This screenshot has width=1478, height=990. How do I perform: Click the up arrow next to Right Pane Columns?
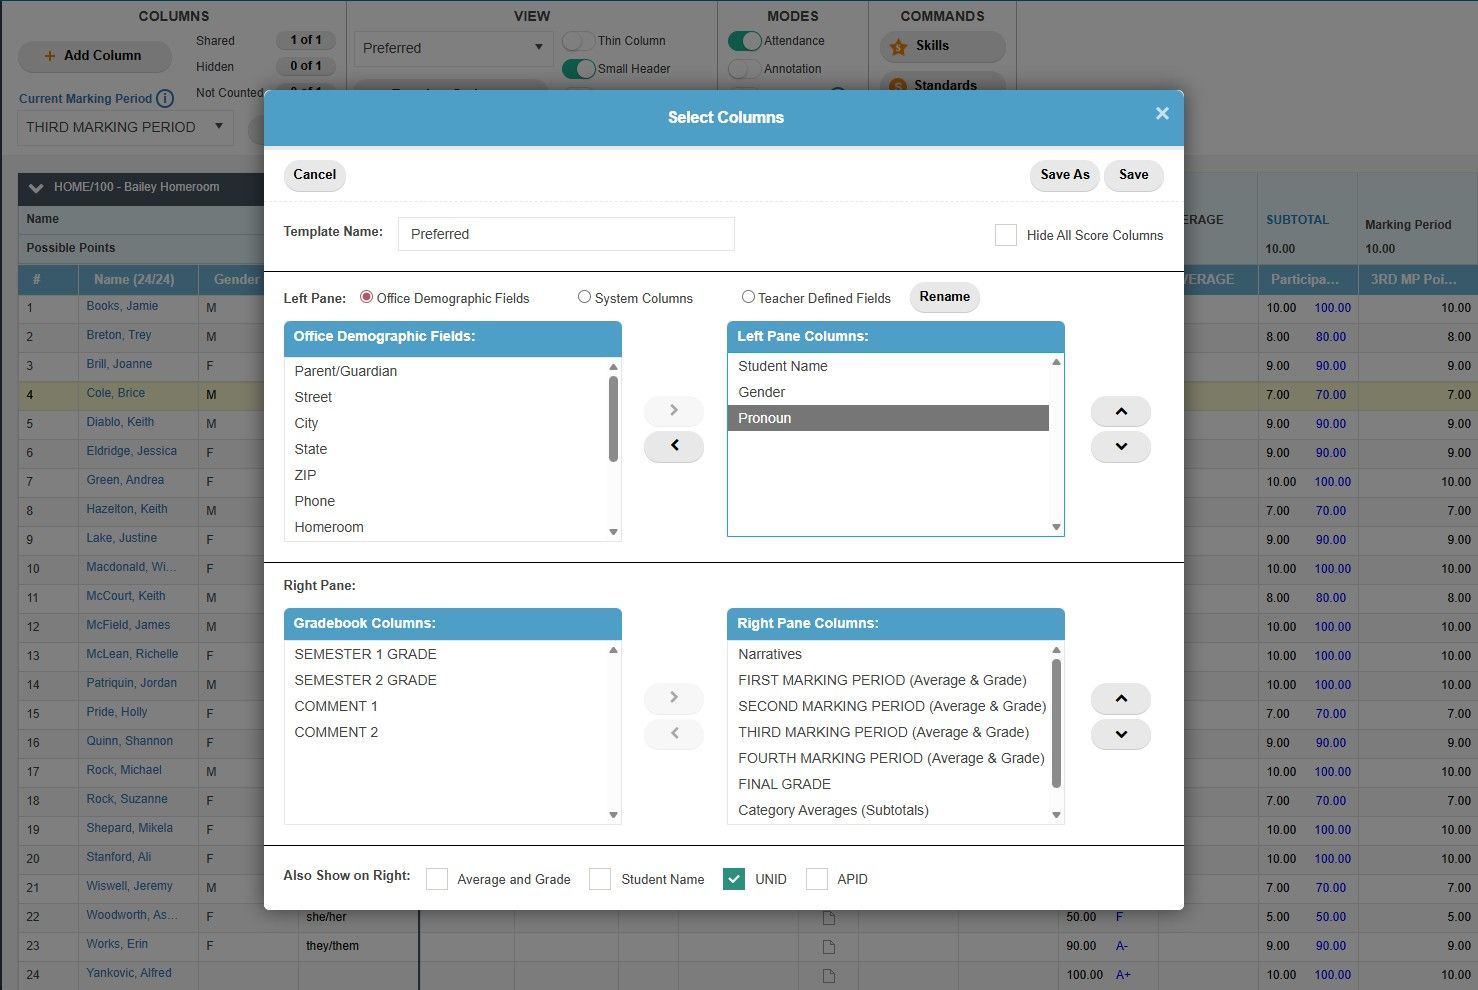pyautogui.click(x=1120, y=698)
